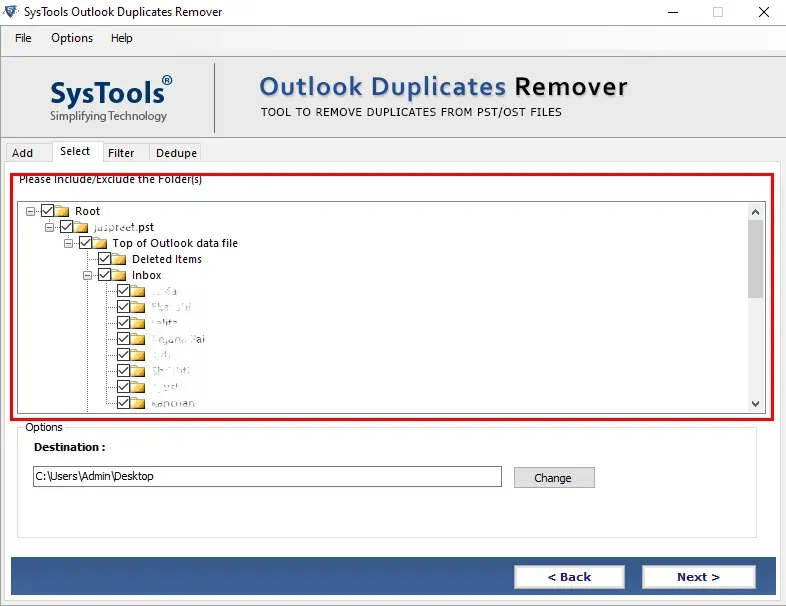Click the Deleted Items folder icon

[x=119, y=259]
